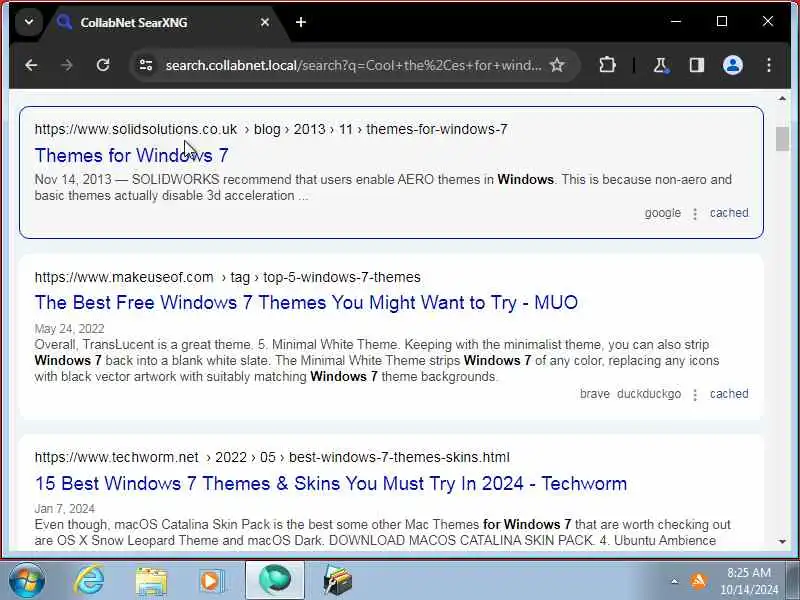The image size is (800, 600).
Task: Open more options dots on makeuseof result
Action: 695,395
